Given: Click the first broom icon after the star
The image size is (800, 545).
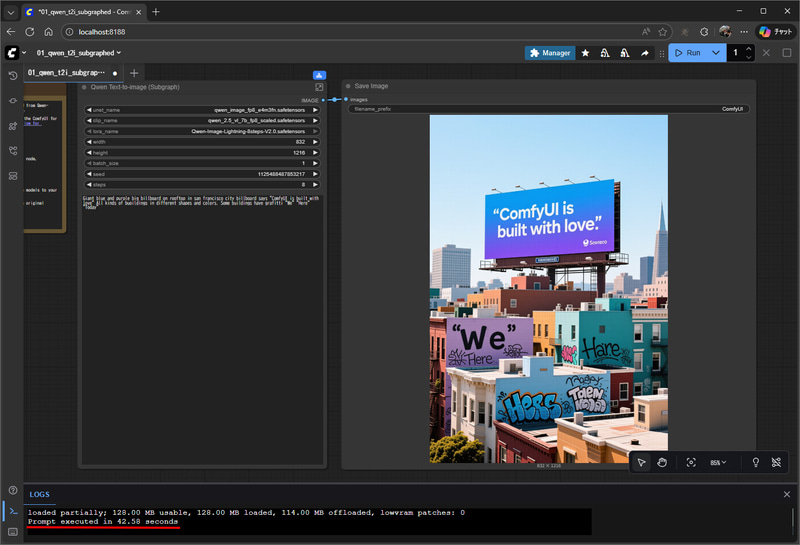Looking at the screenshot, I should coord(605,53).
